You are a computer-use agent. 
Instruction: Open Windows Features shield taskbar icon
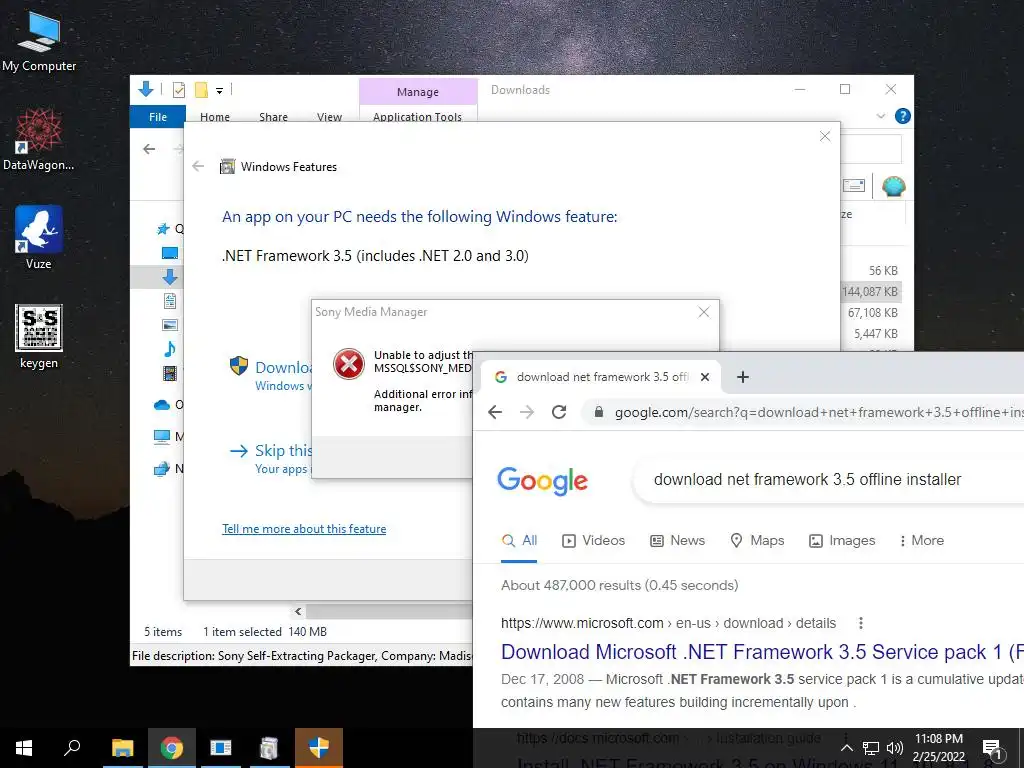[319, 748]
